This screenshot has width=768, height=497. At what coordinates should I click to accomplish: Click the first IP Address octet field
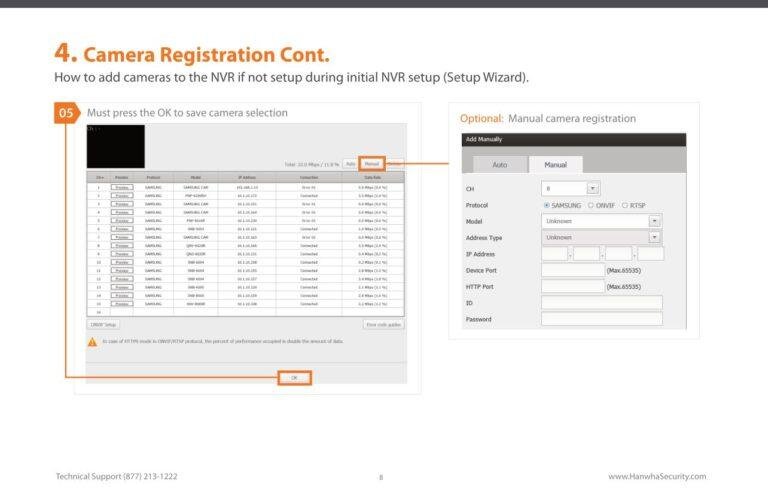coord(554,254)
